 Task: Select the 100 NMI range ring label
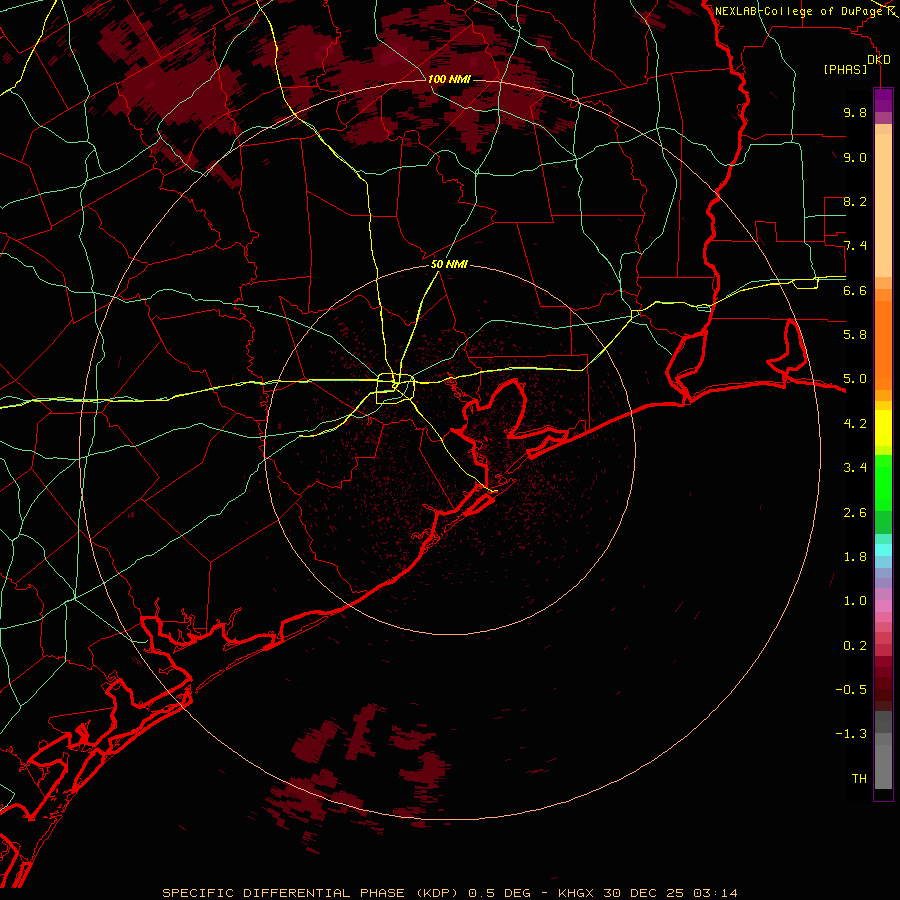pyautogui.click(x=449, y=79)
